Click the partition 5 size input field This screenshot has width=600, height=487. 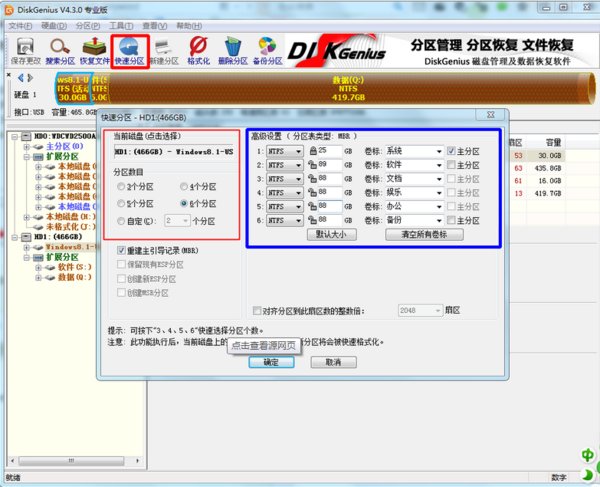(329, 206)
